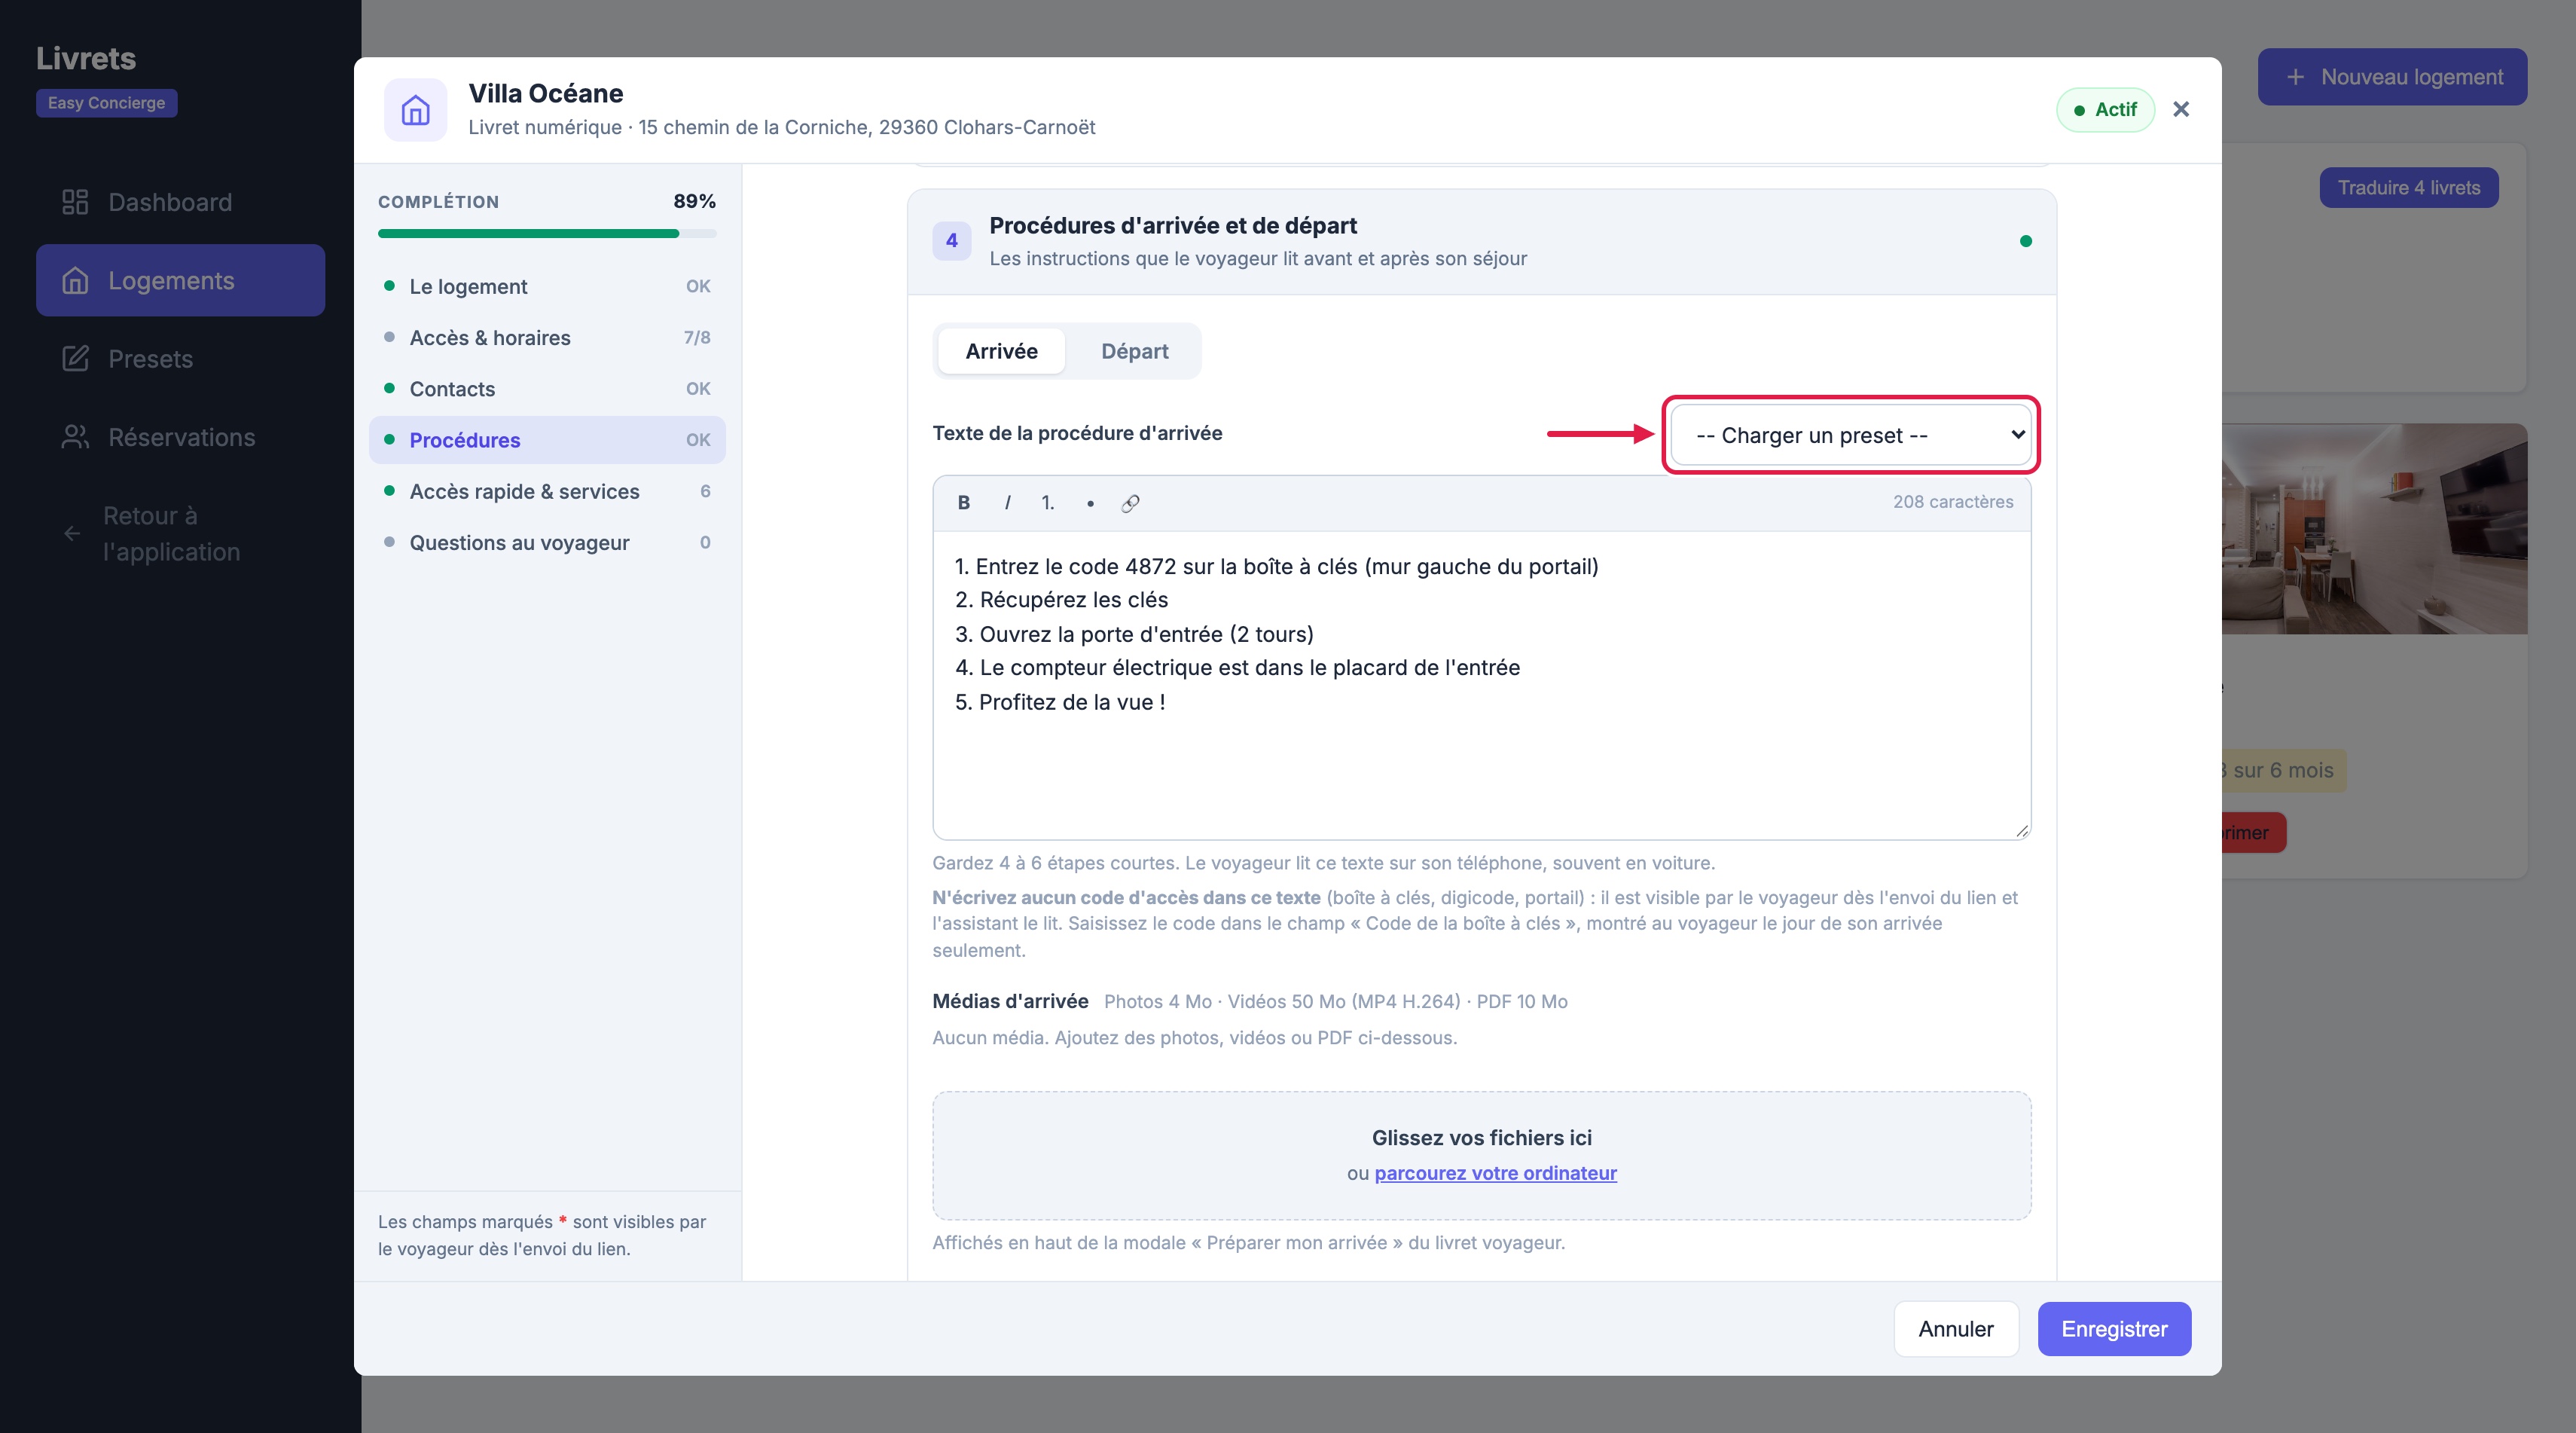Go back via Retour à l'application
This screenshot has width=2576, height=1433.
[x=180, y=533]
